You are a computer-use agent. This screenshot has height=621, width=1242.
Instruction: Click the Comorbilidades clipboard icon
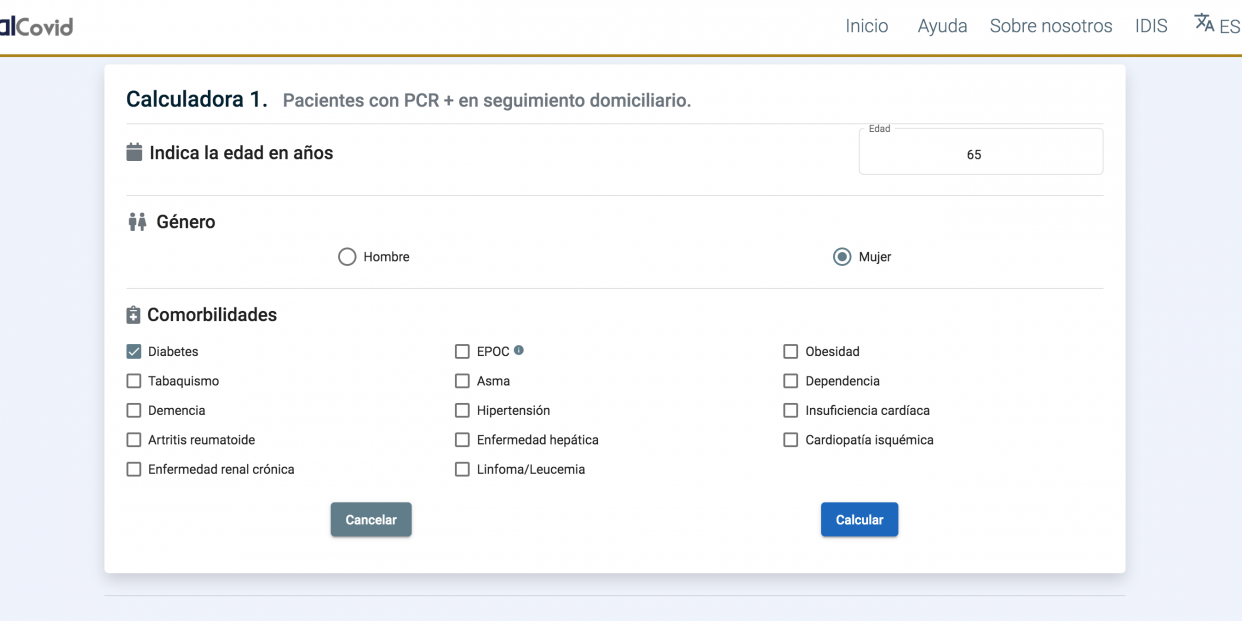click(x=134, y=315)
